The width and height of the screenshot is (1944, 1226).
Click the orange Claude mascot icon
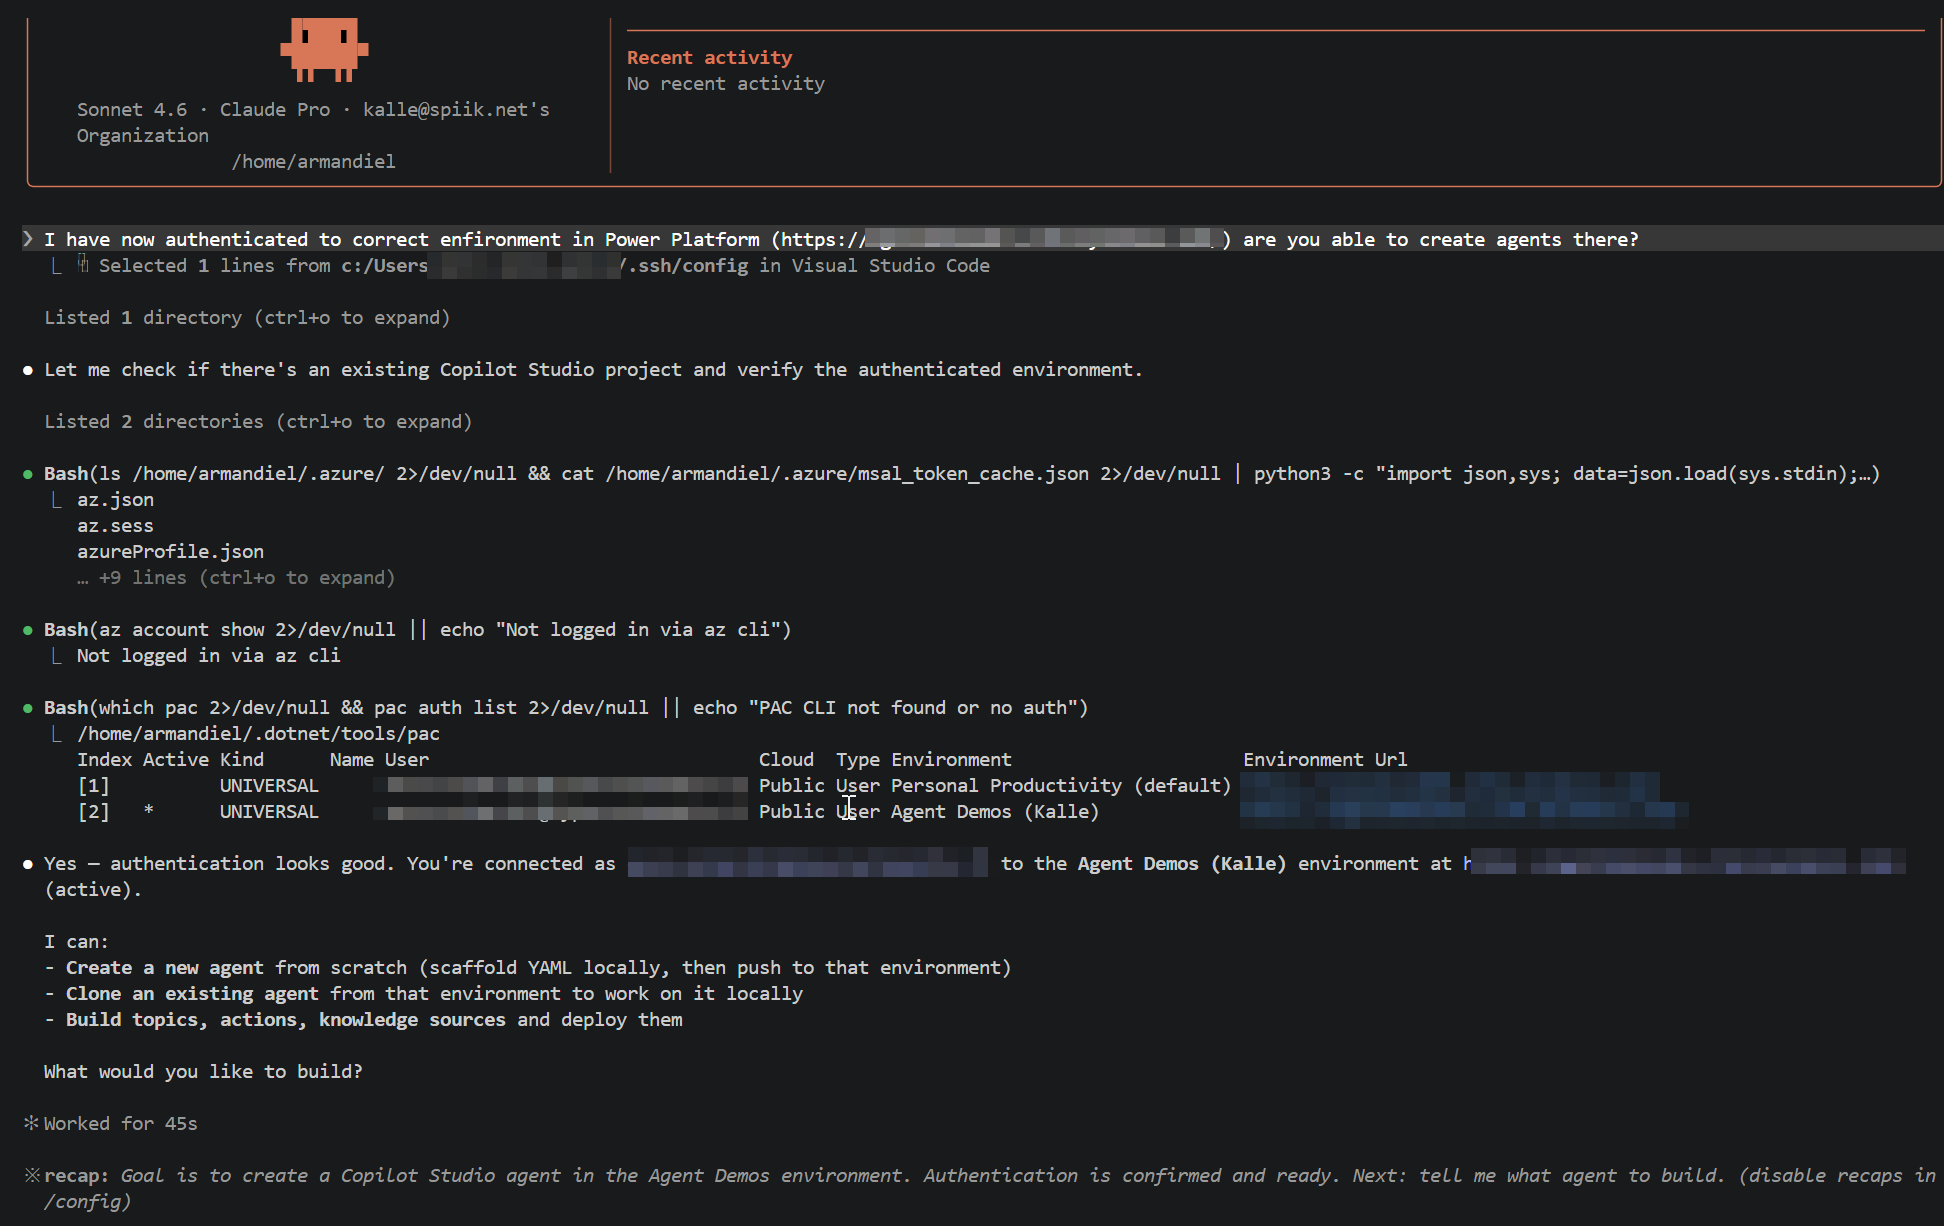(324, 49)
